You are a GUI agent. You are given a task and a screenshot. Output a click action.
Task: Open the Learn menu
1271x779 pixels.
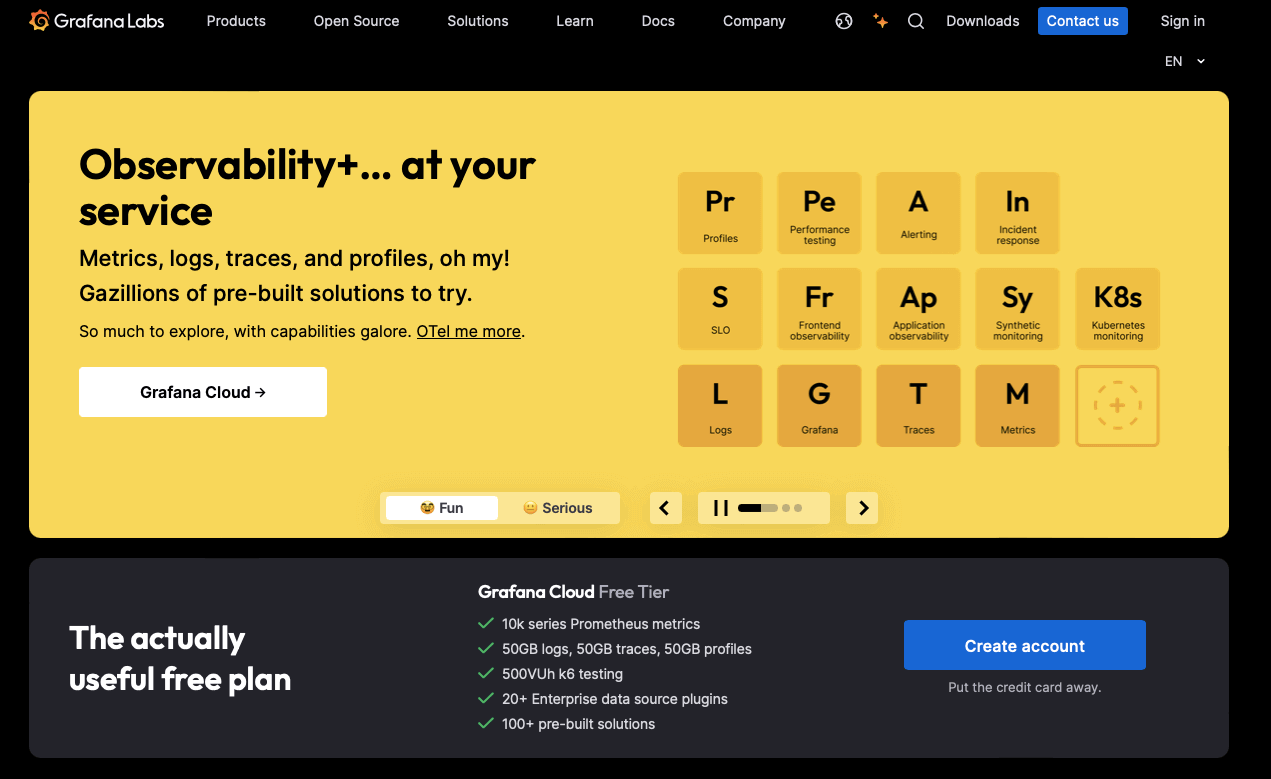pyautogui.click(x=575, y=21)
